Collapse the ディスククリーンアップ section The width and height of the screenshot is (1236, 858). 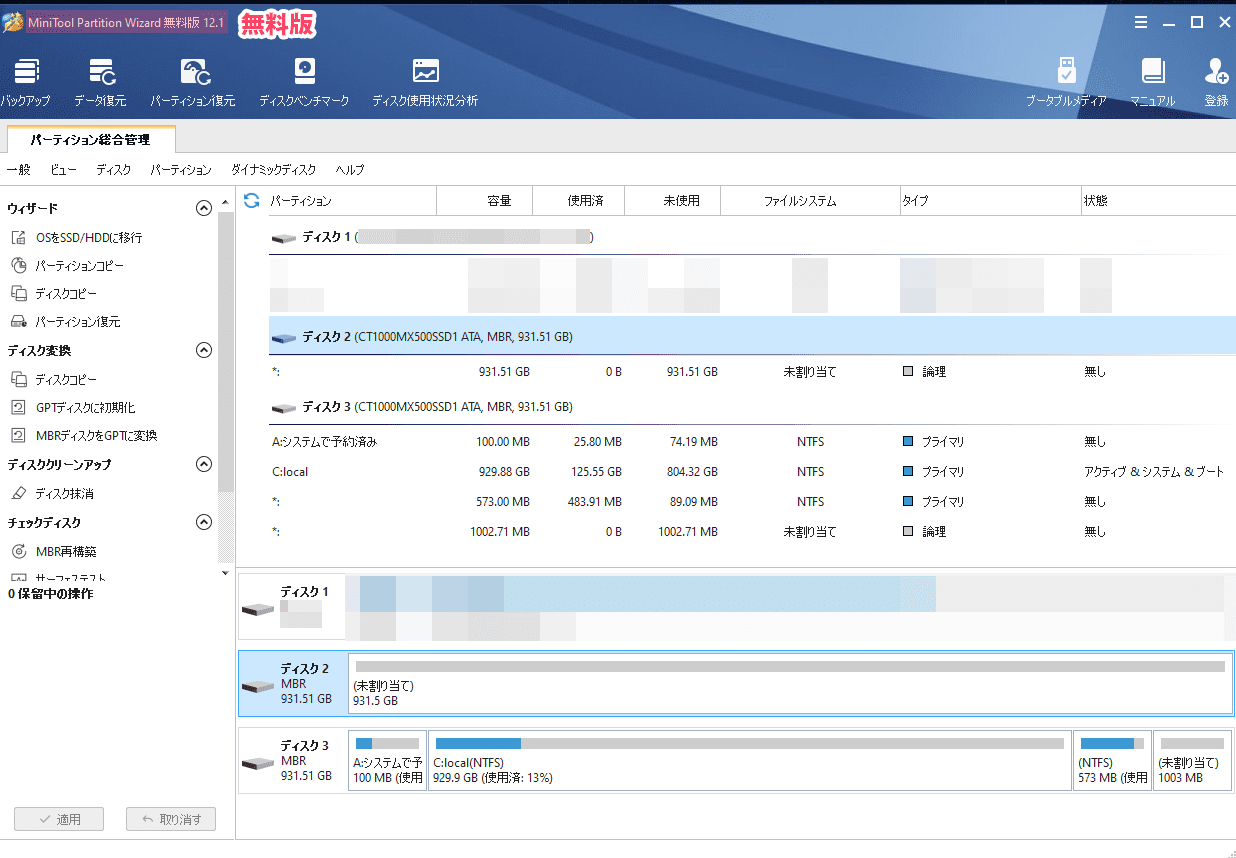[204, 465]
